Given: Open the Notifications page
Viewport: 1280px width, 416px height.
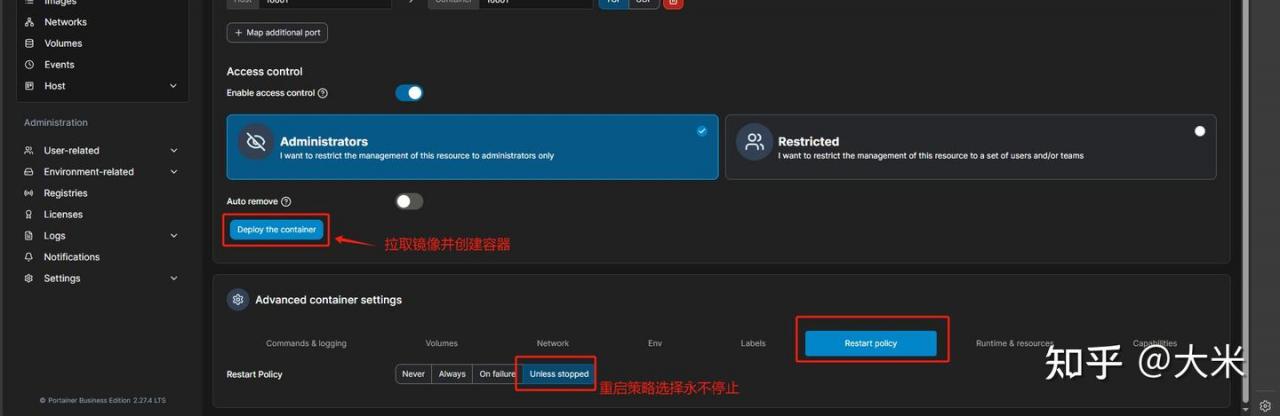Looking at the screenshot, I should (x=72, y=257).
